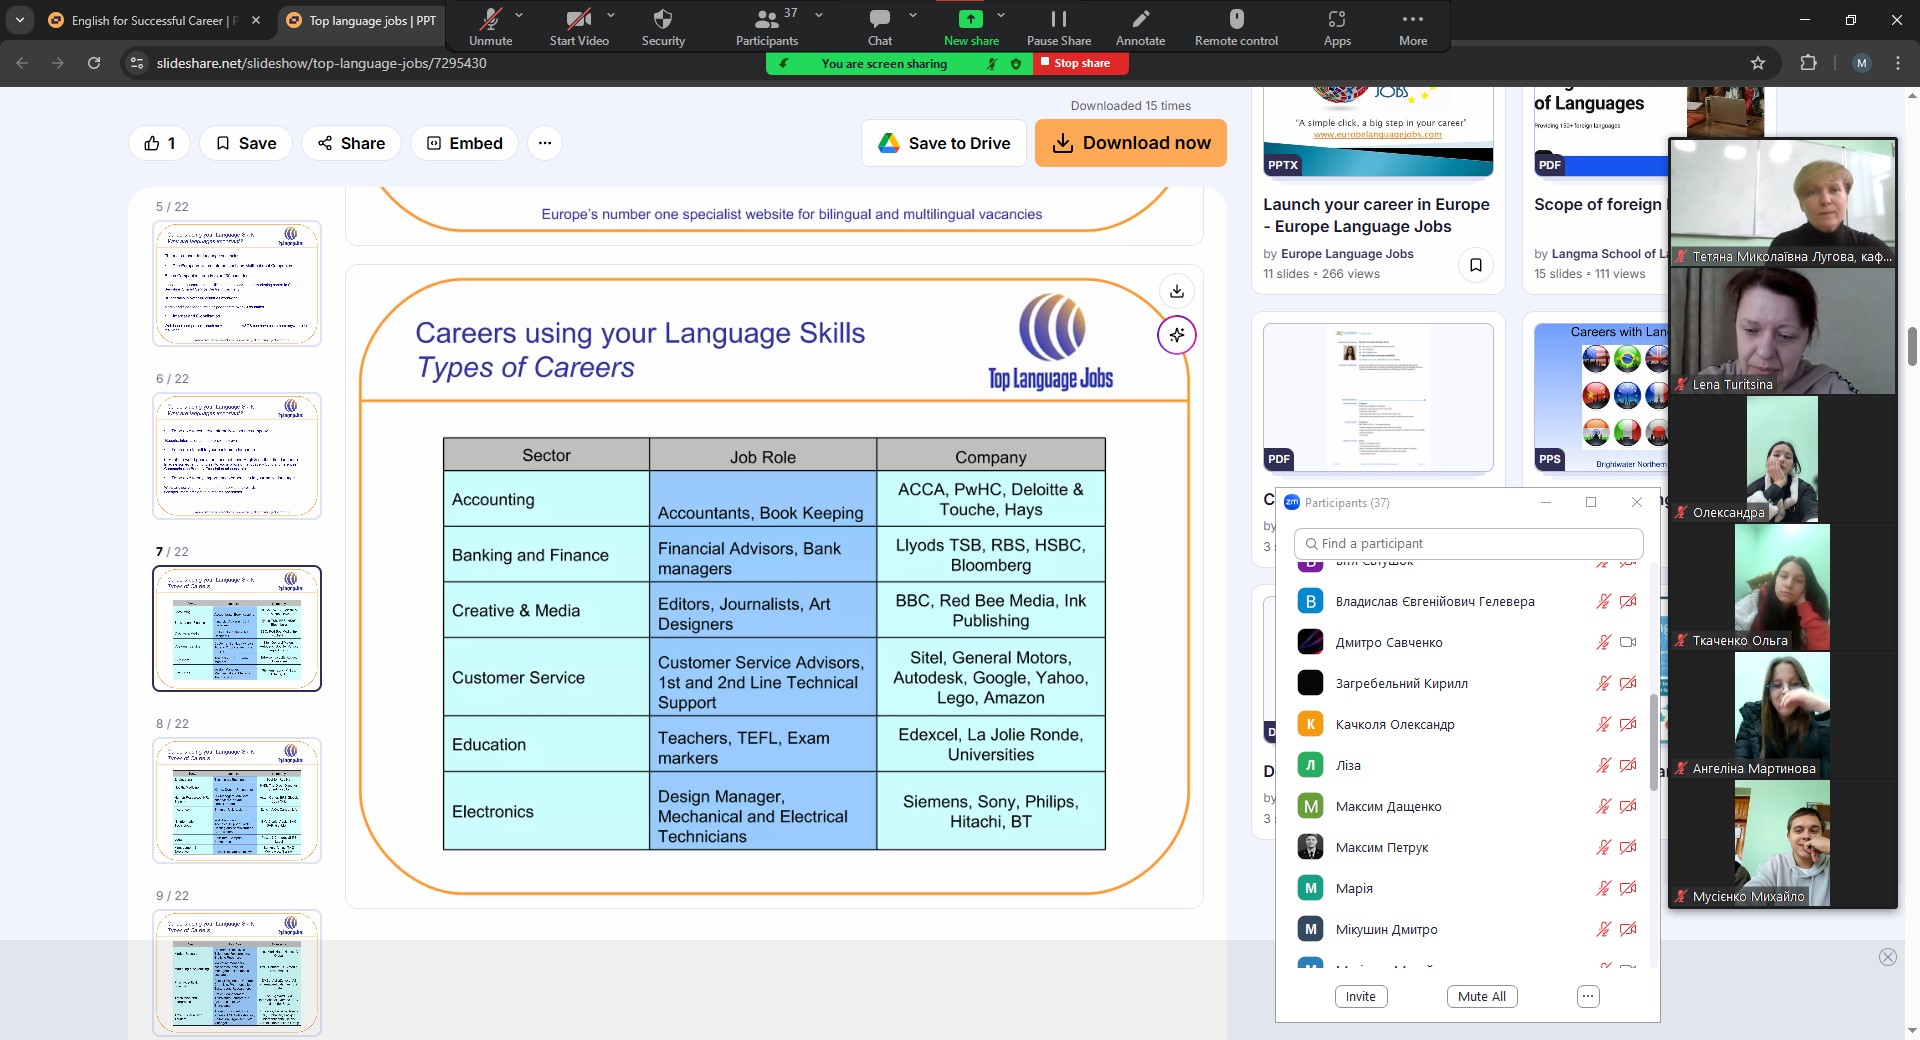Open the Zoom Apps icon
The width and height of the screenshot is (1920, 1040).
[x=1336, y=20]
